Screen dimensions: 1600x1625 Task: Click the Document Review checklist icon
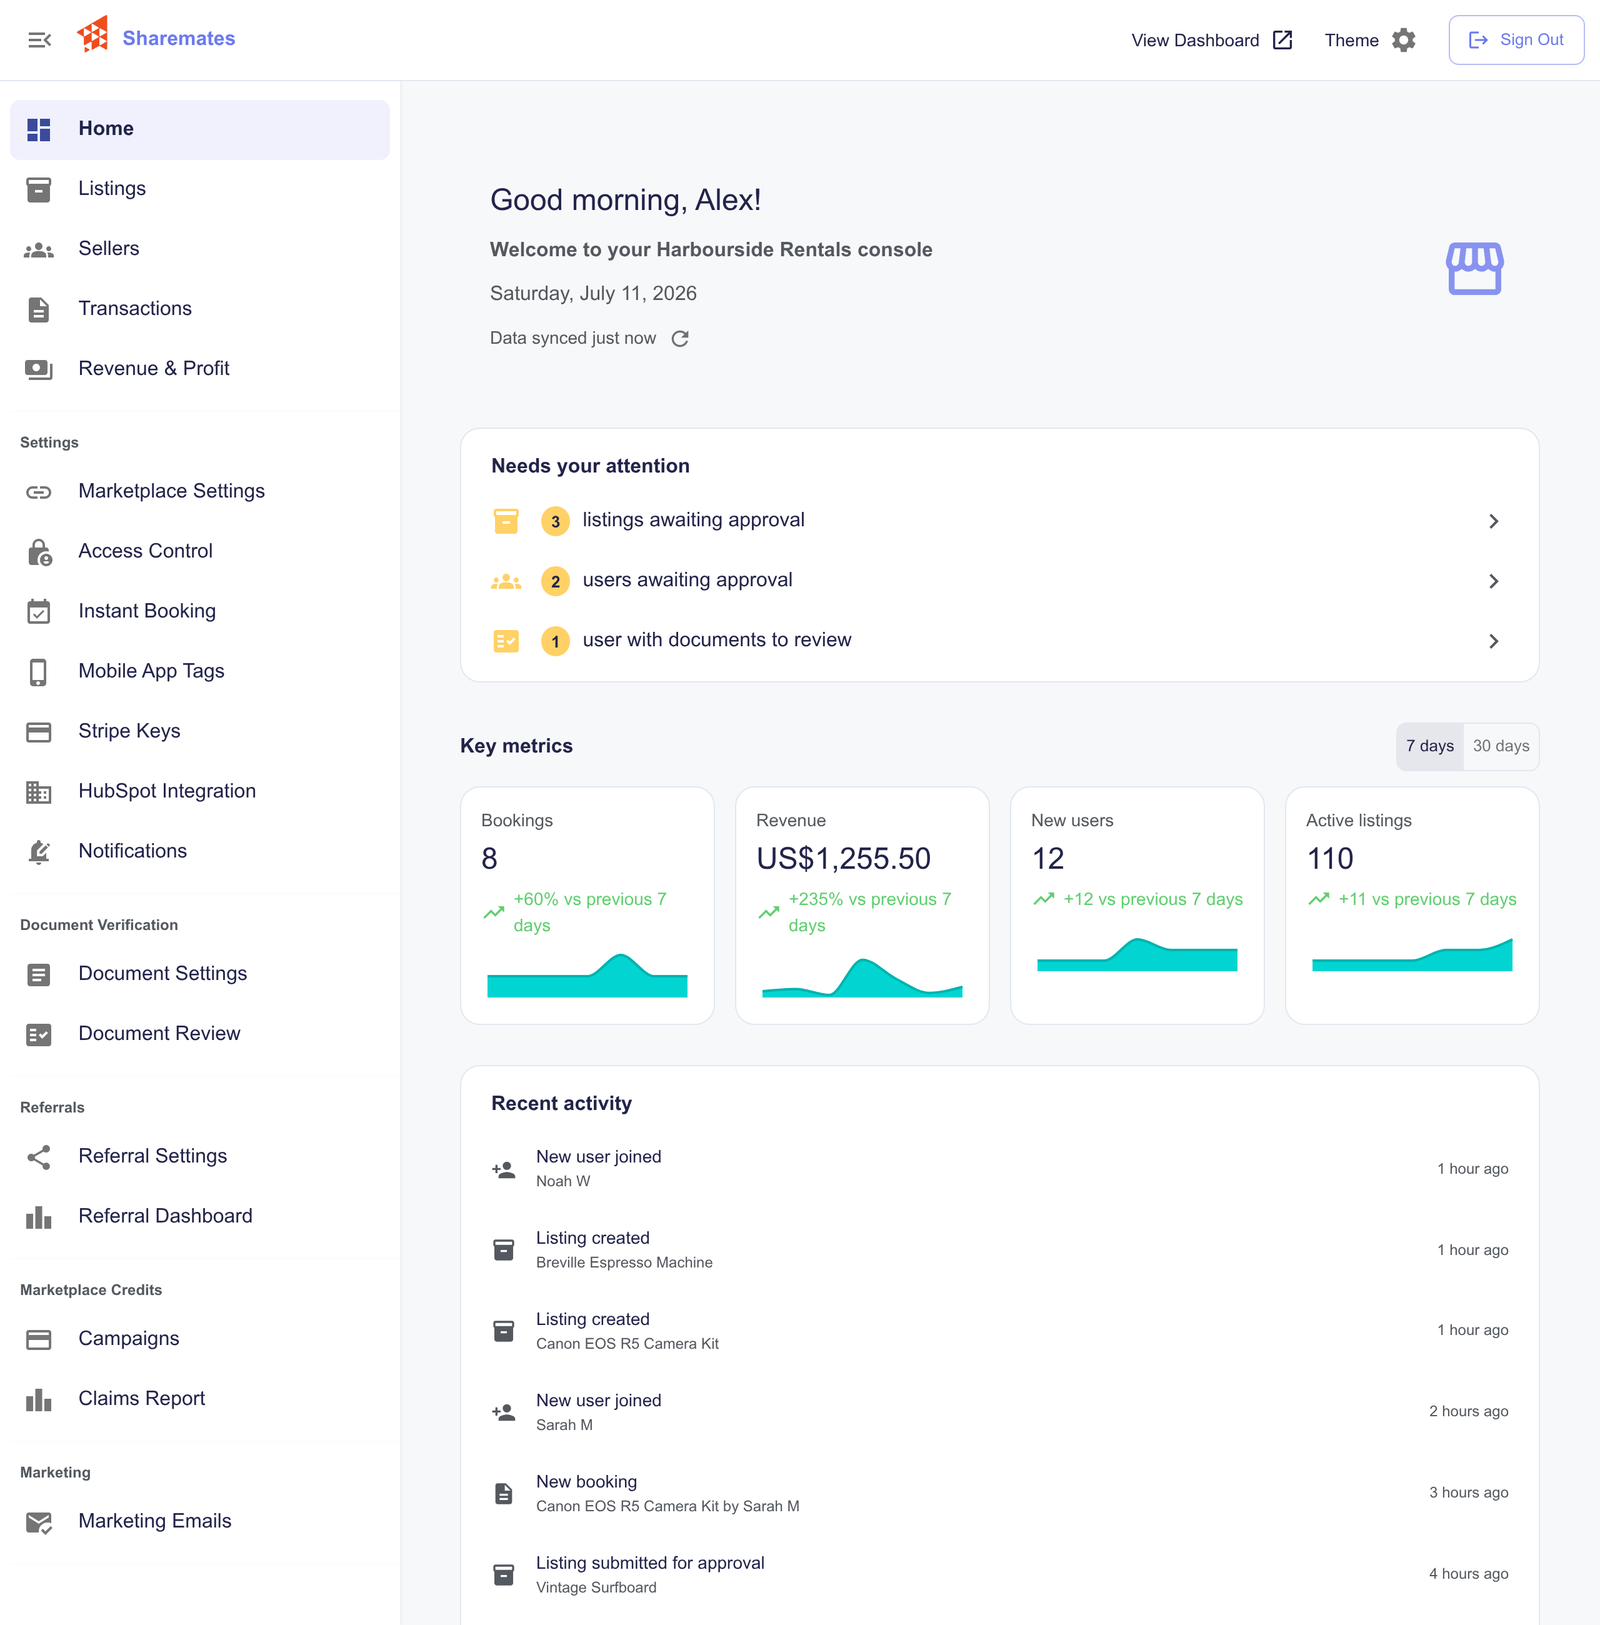[x=39, y=1035]
